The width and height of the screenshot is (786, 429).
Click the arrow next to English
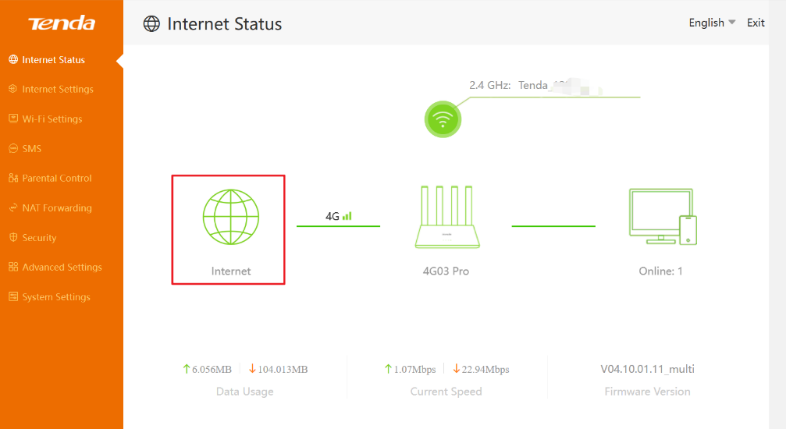click(732, 22)
